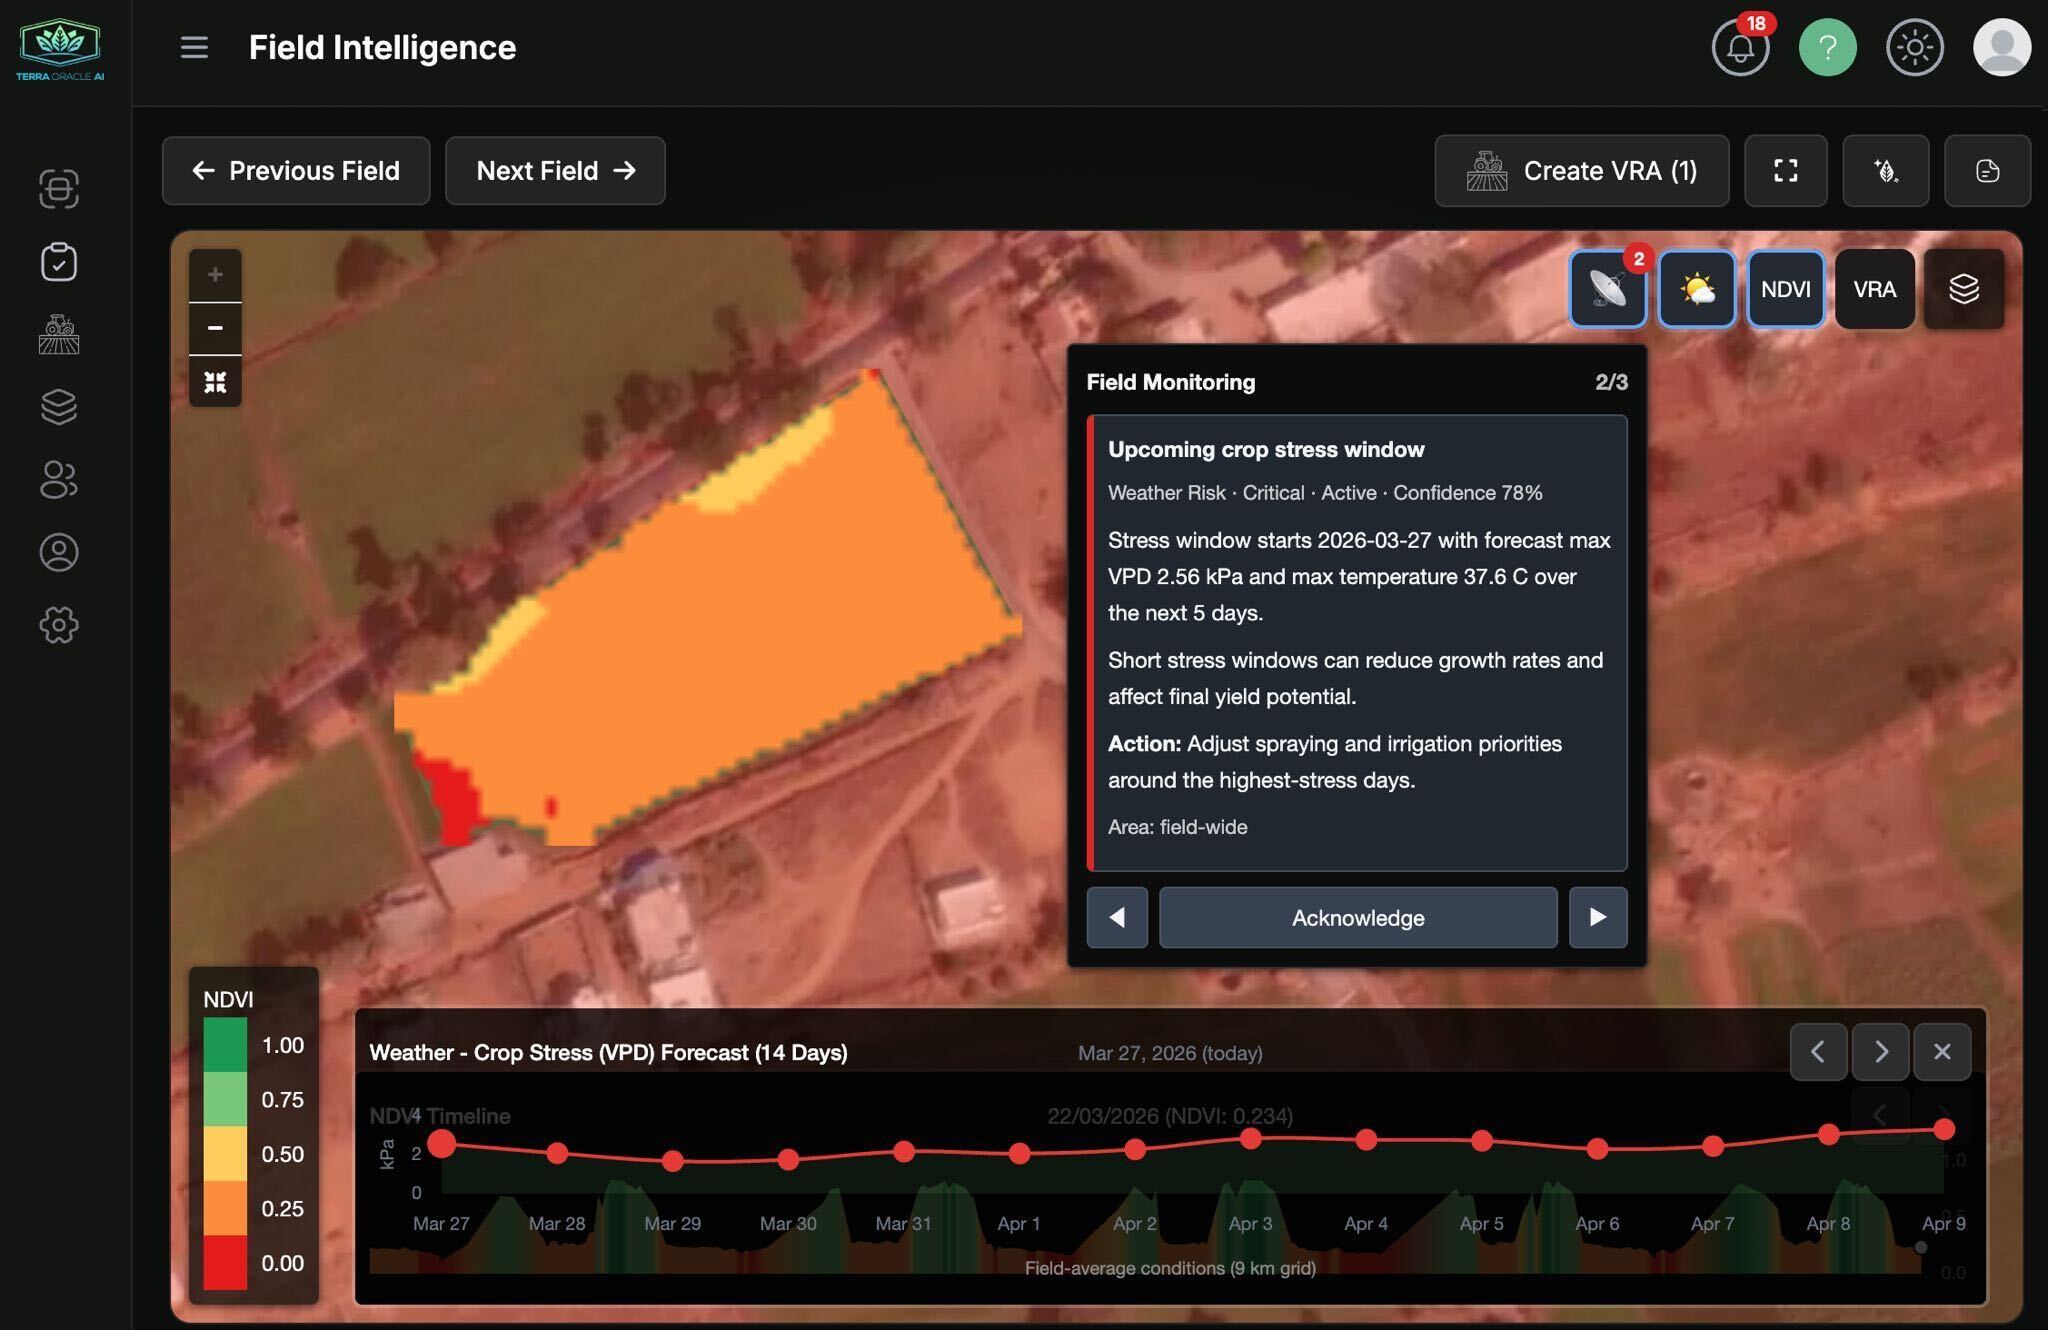Open the report document icon top right
The image size is (2048, 1330).
[x=1988, y=171]
